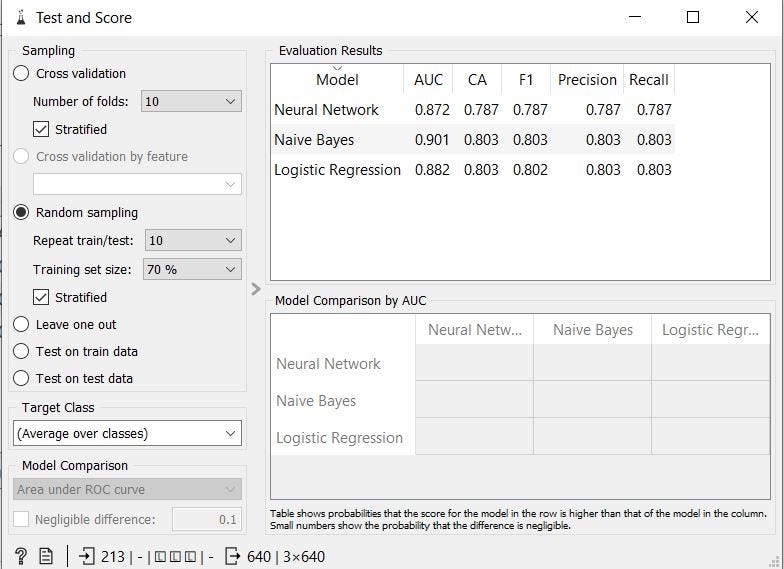Click Logistic Regression F1 value 0.802
The height and width of the screenshot is (569, 784).
pos(530,170)
